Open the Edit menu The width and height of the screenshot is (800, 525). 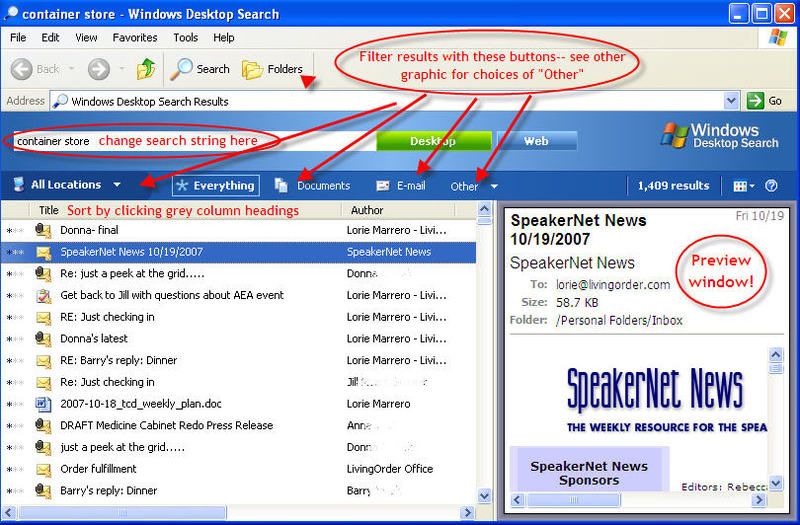point(50,38)
